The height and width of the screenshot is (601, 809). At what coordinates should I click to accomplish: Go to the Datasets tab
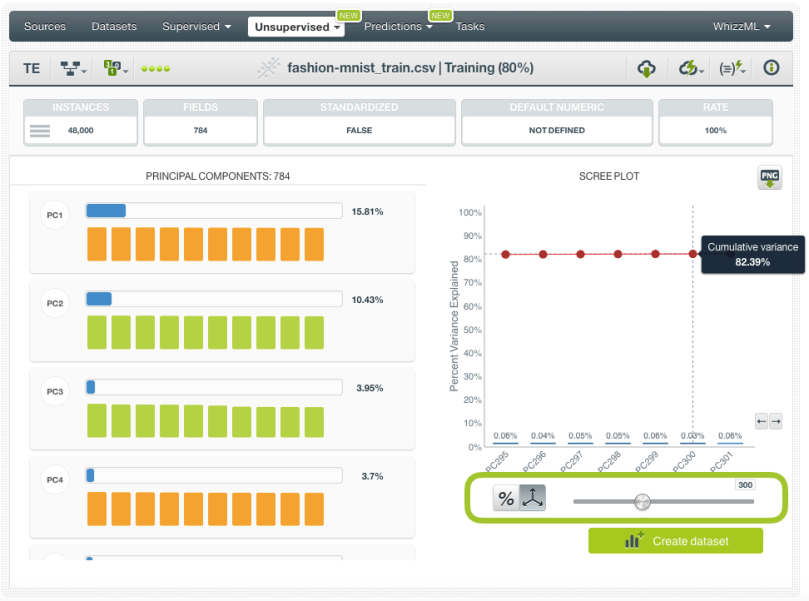[x=114, y=26]
